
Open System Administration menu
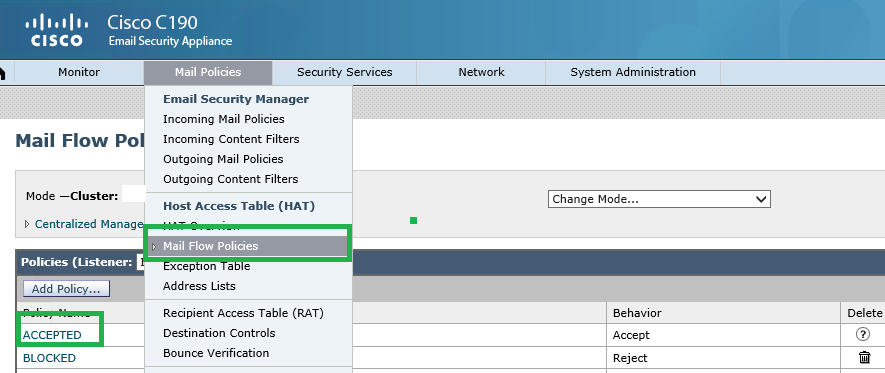(633, 72)
